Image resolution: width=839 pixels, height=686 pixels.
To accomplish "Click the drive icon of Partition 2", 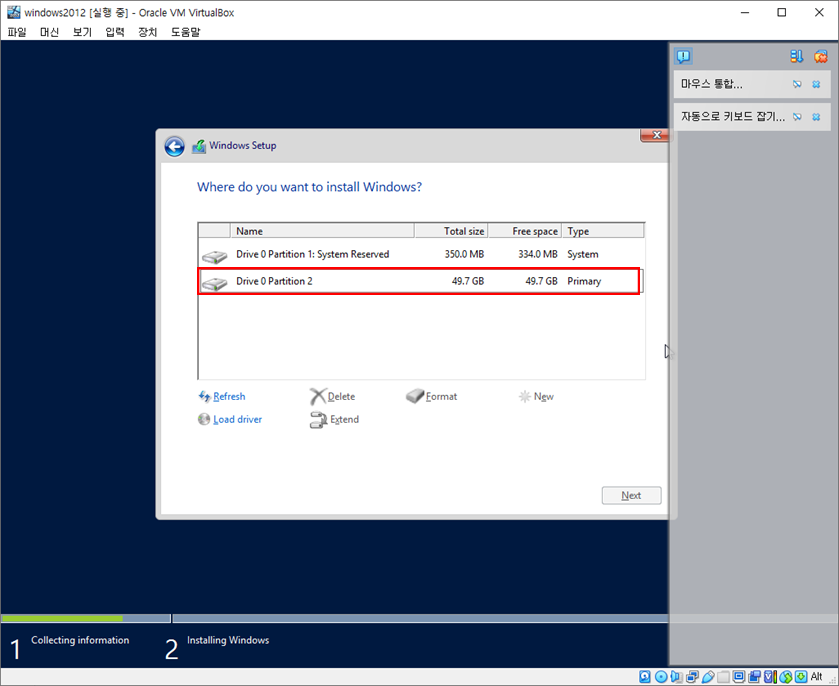I will (215, 283).
